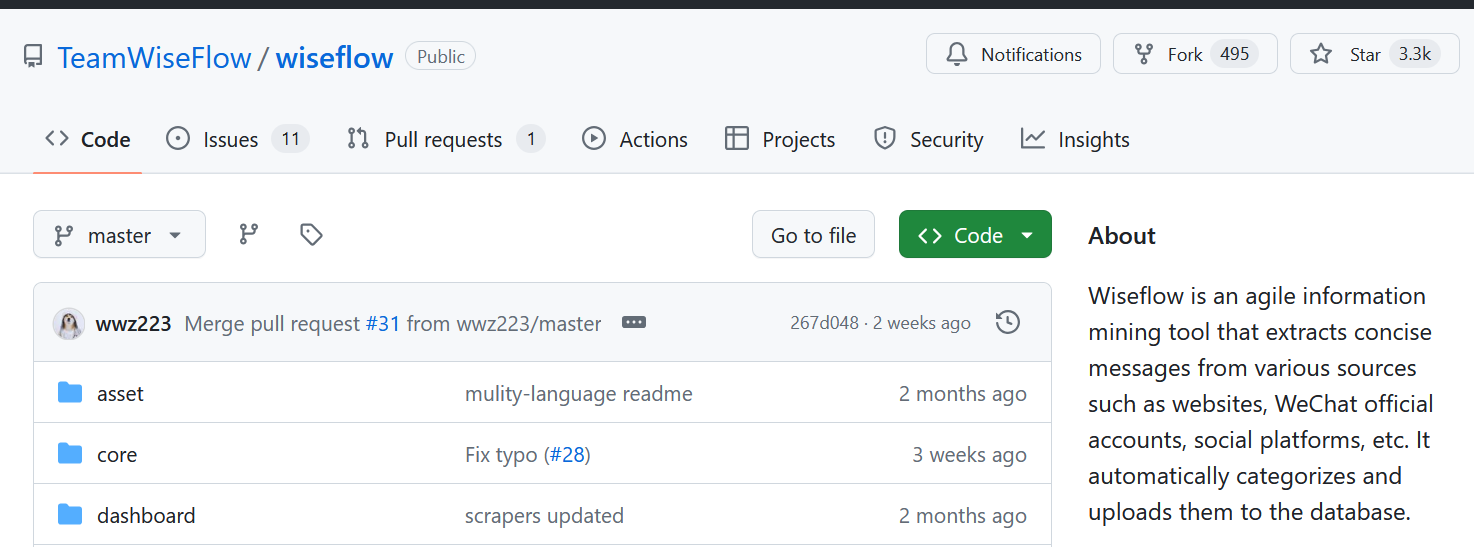Screen dimensions: 1474x547
Task: View commit history clock icon
Action: click(1008, 322)
